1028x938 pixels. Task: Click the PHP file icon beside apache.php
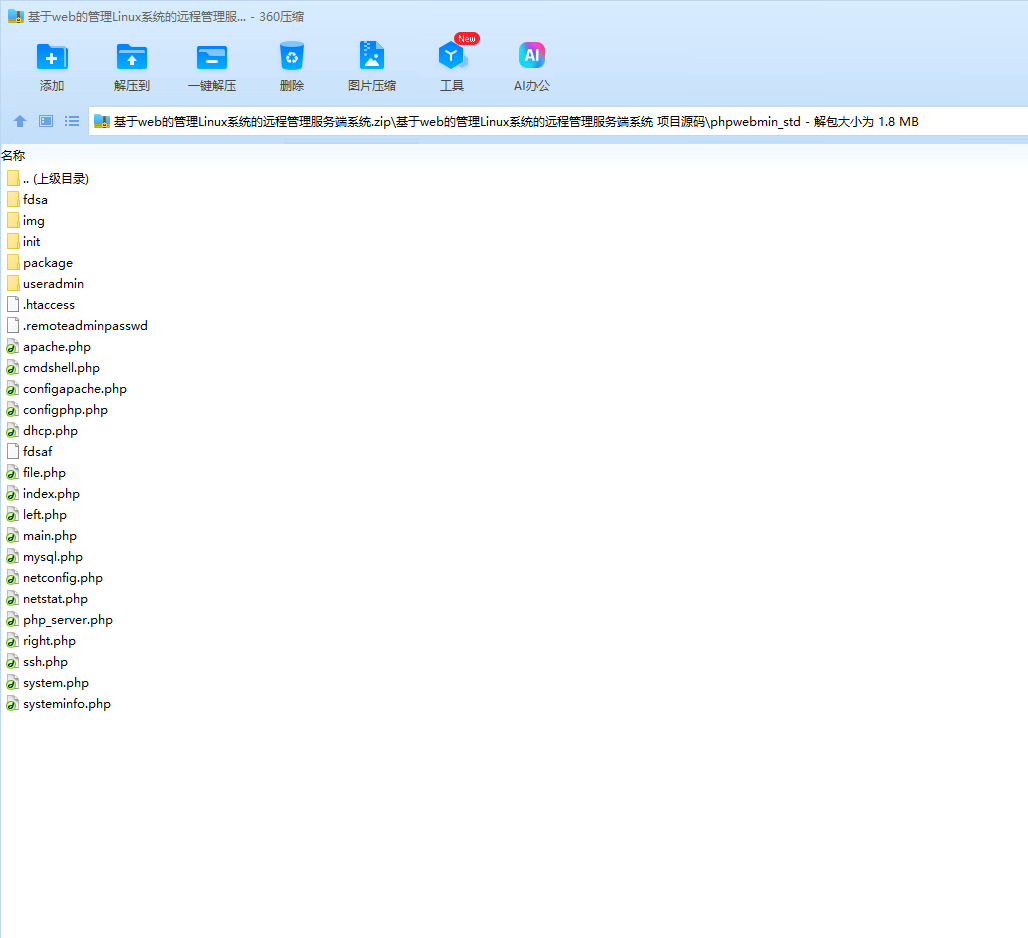pos(12,346)
